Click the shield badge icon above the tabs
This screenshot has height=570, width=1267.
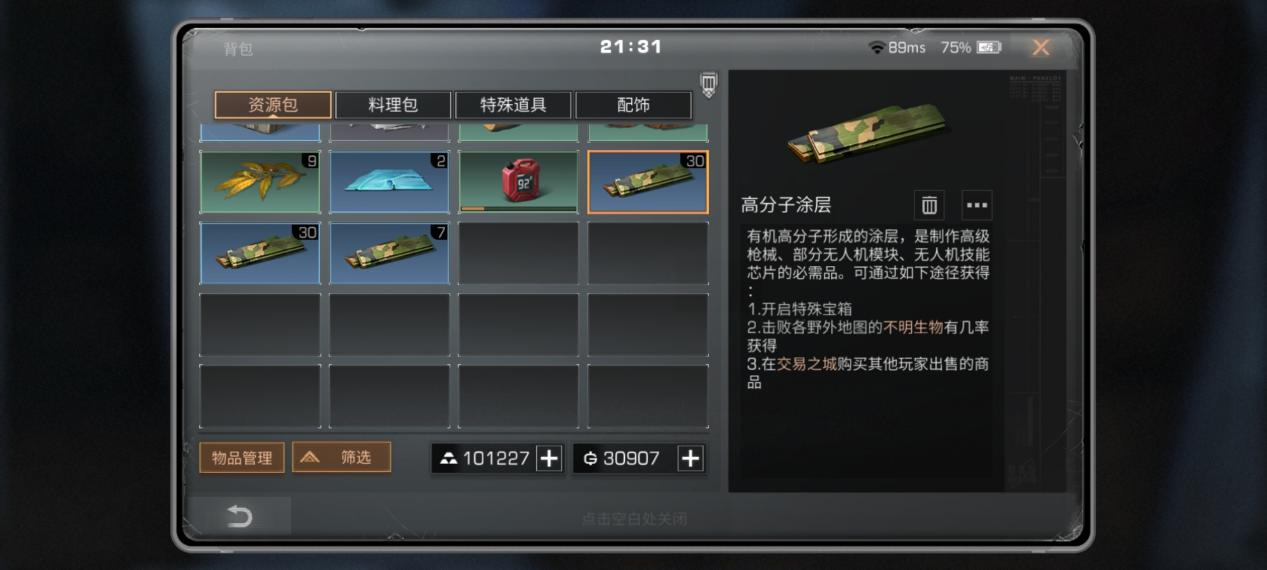coord(708,84)
